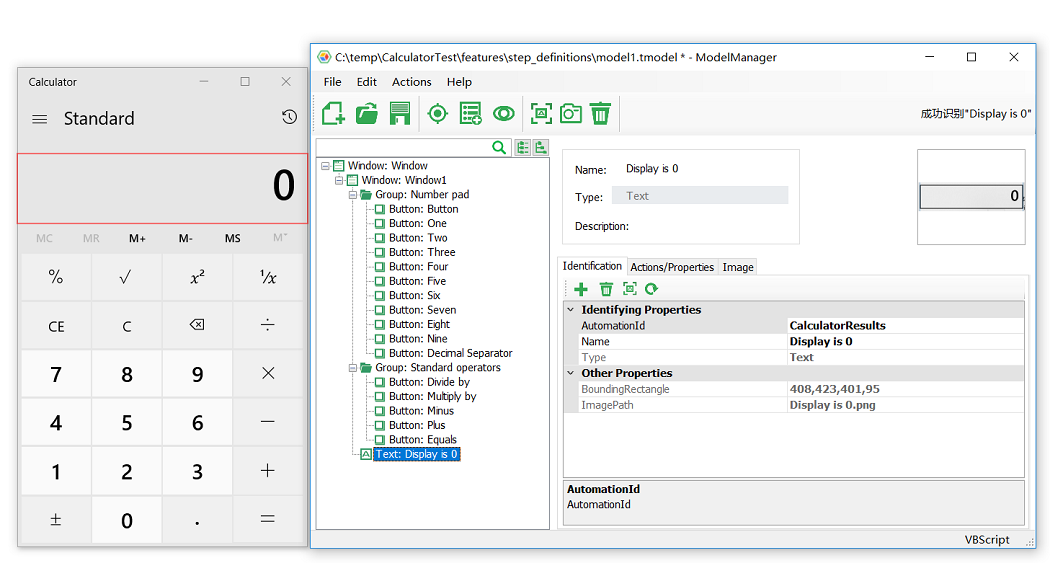Click the refresh icon in Identification toolbar
Viewport: 1050px width, 563px height.
[652, 289]
